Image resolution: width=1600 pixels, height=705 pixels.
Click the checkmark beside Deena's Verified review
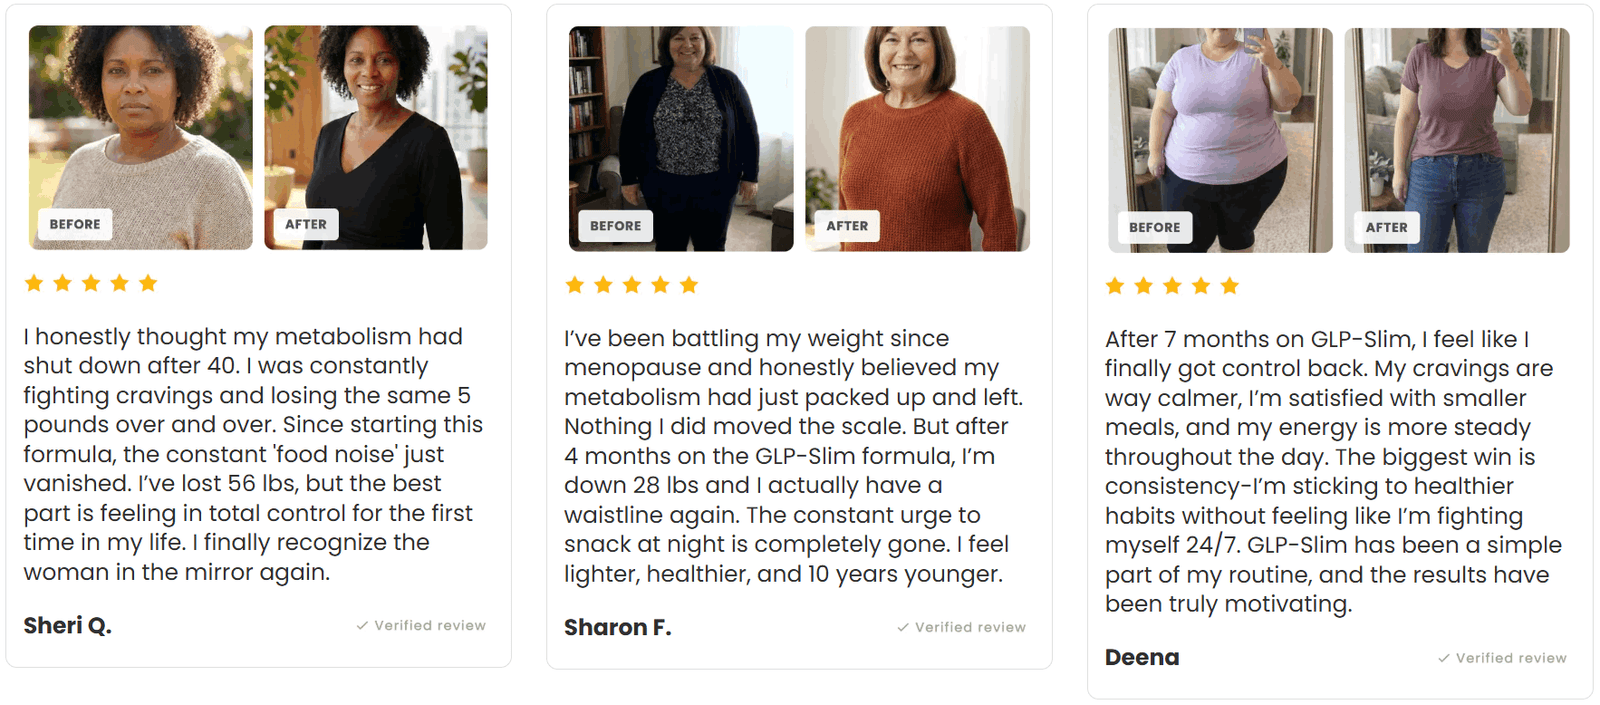tap(1444, 658)
